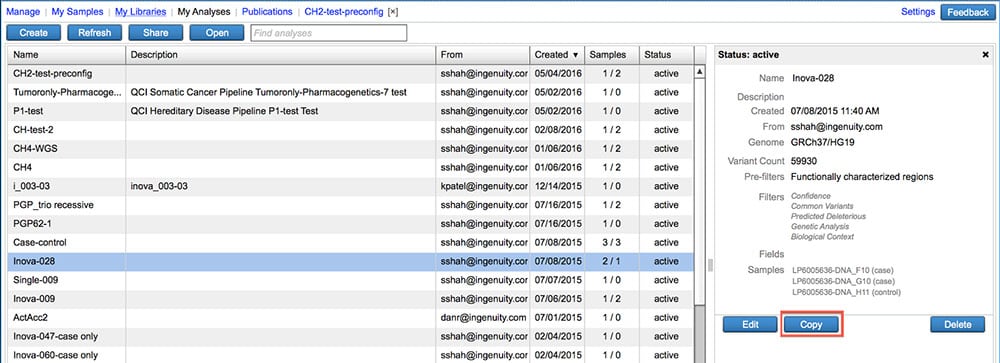Screen dimensions: 1000x363
Task: Open Settings link
Action: click(918, 11)
